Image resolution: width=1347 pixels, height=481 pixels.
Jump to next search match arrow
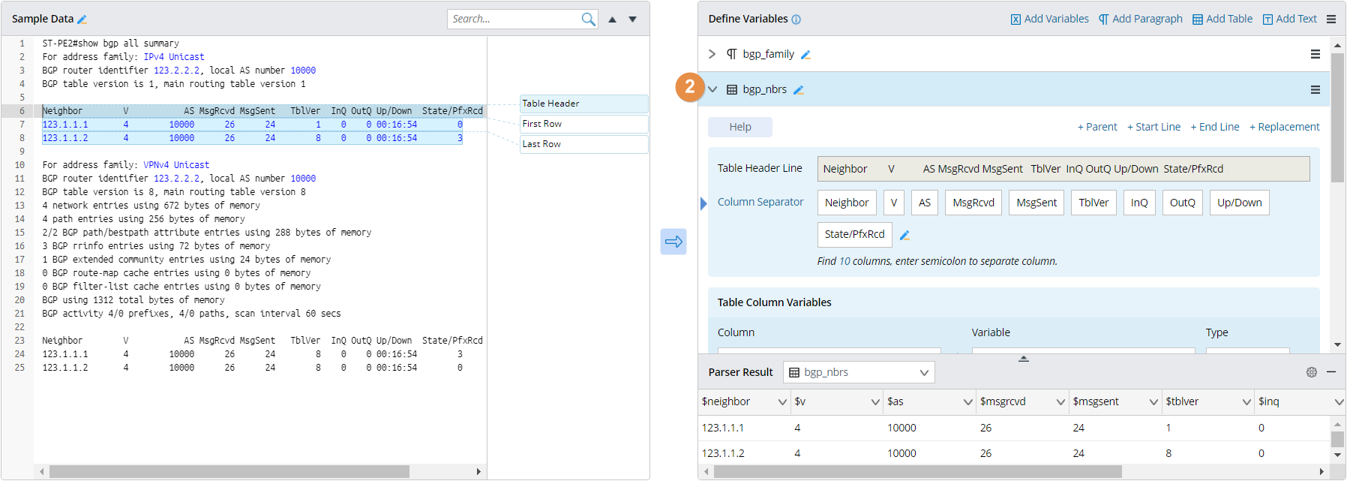pos(632,19)
